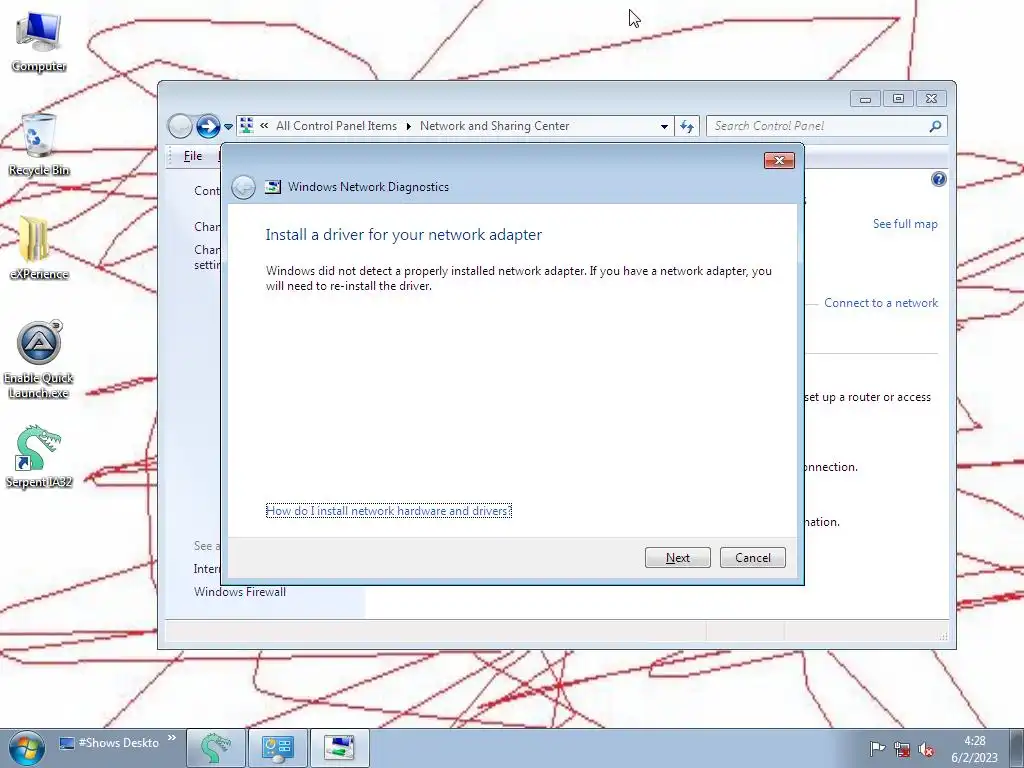Screen dimensions: 1024x768
Task: Click Network and Sharing Center breadcrumb
Action: 494,126
